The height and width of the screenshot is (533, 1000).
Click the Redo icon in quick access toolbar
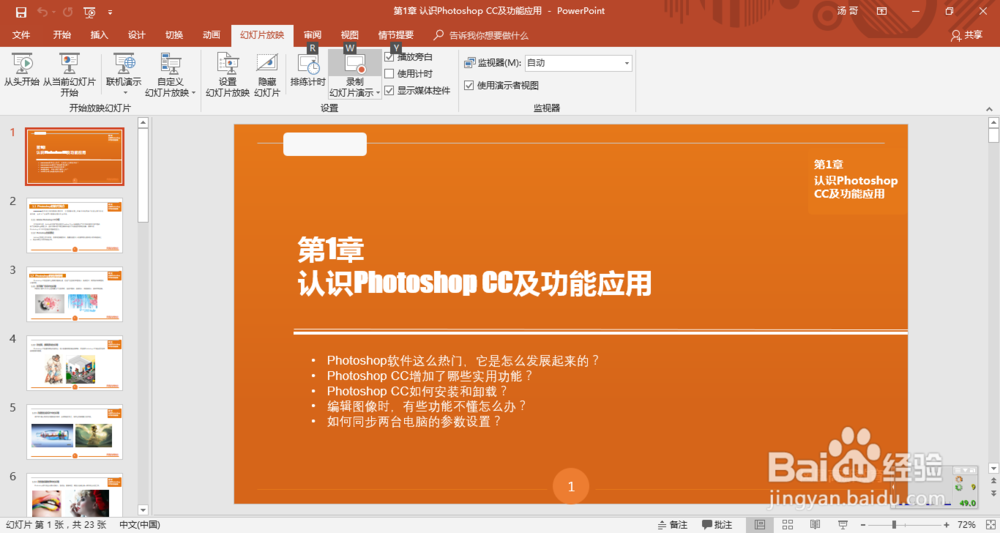tap(68, 11)
